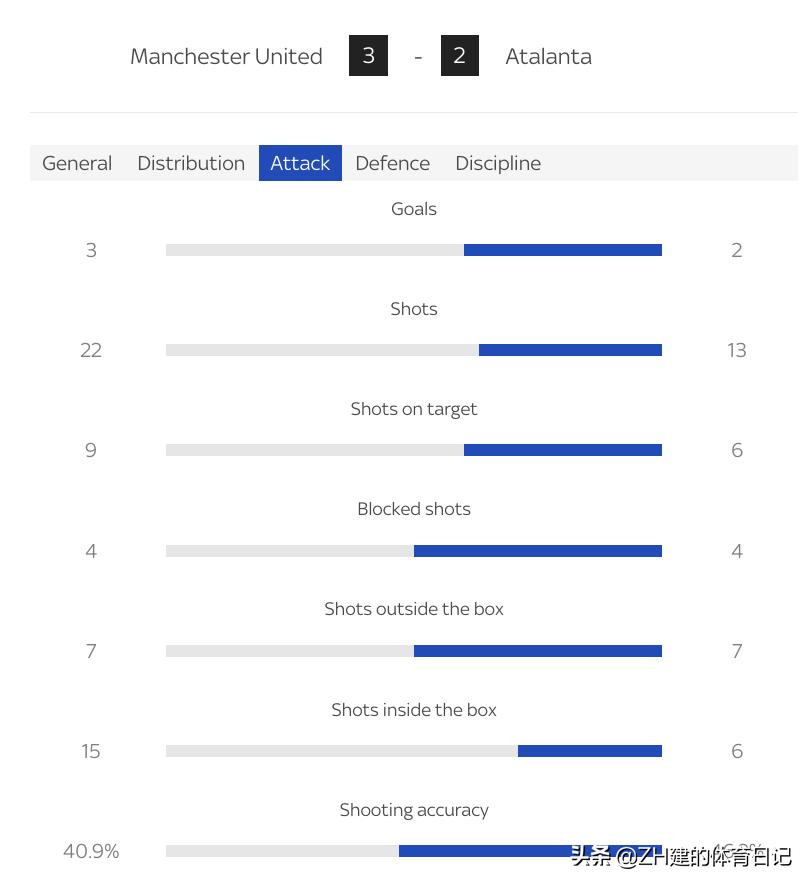This screenshot has width=810, height=886.
Task: Open the Distribution stats tab
Action: pyautogui.click(x=191, y=163)
